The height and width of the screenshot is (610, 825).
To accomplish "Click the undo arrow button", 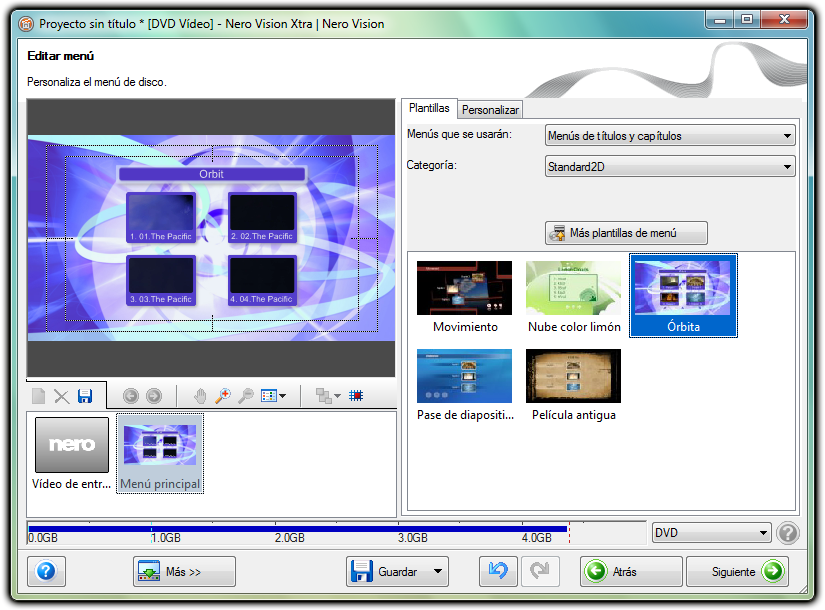I will pos(498,571).
